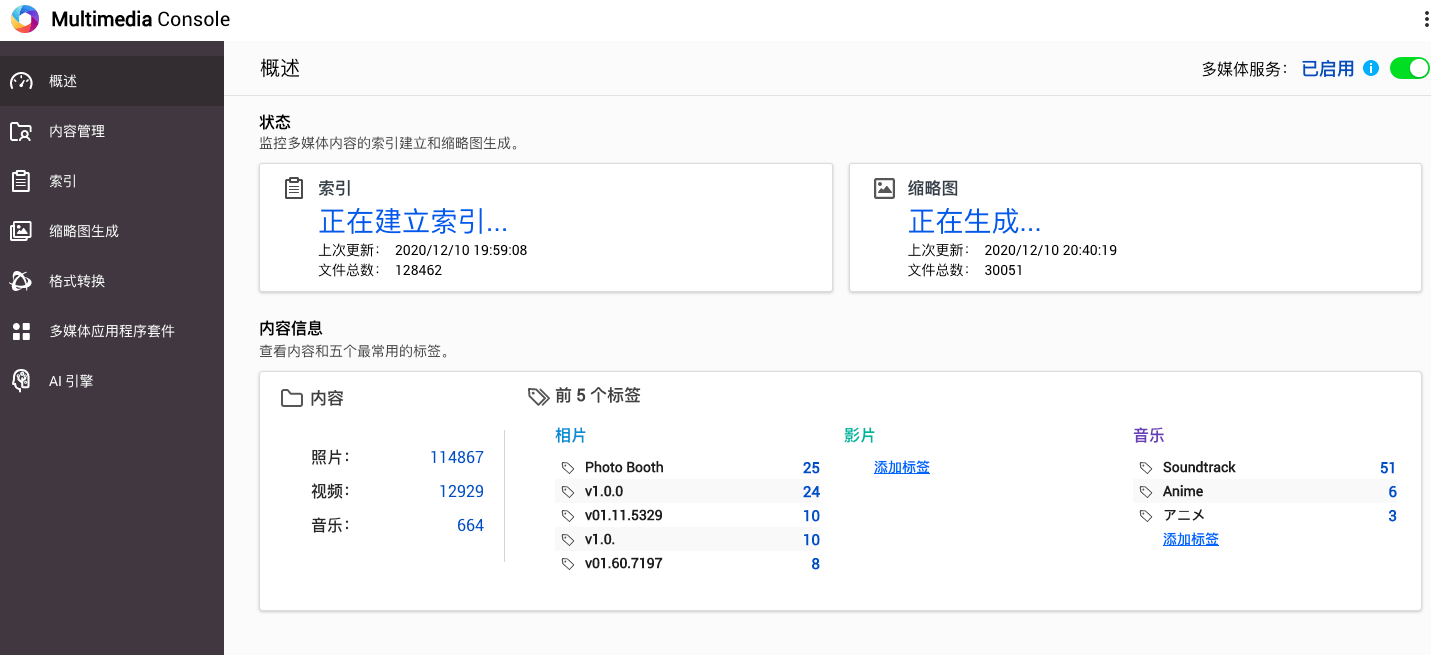The height and width of the screenshot is (655, 1431).
Task: Click the 索引 clipboard icon in sidebar
Action: pyautogui.click(x=21, y=181)
